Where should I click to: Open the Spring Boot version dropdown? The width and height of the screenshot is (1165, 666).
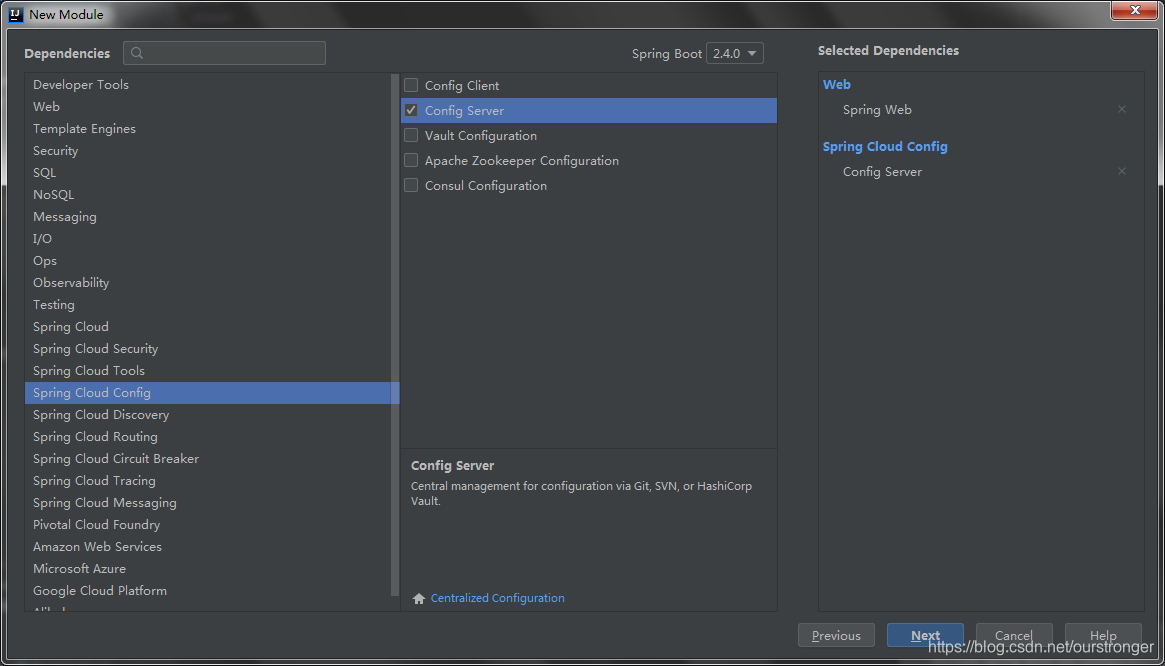735,54
